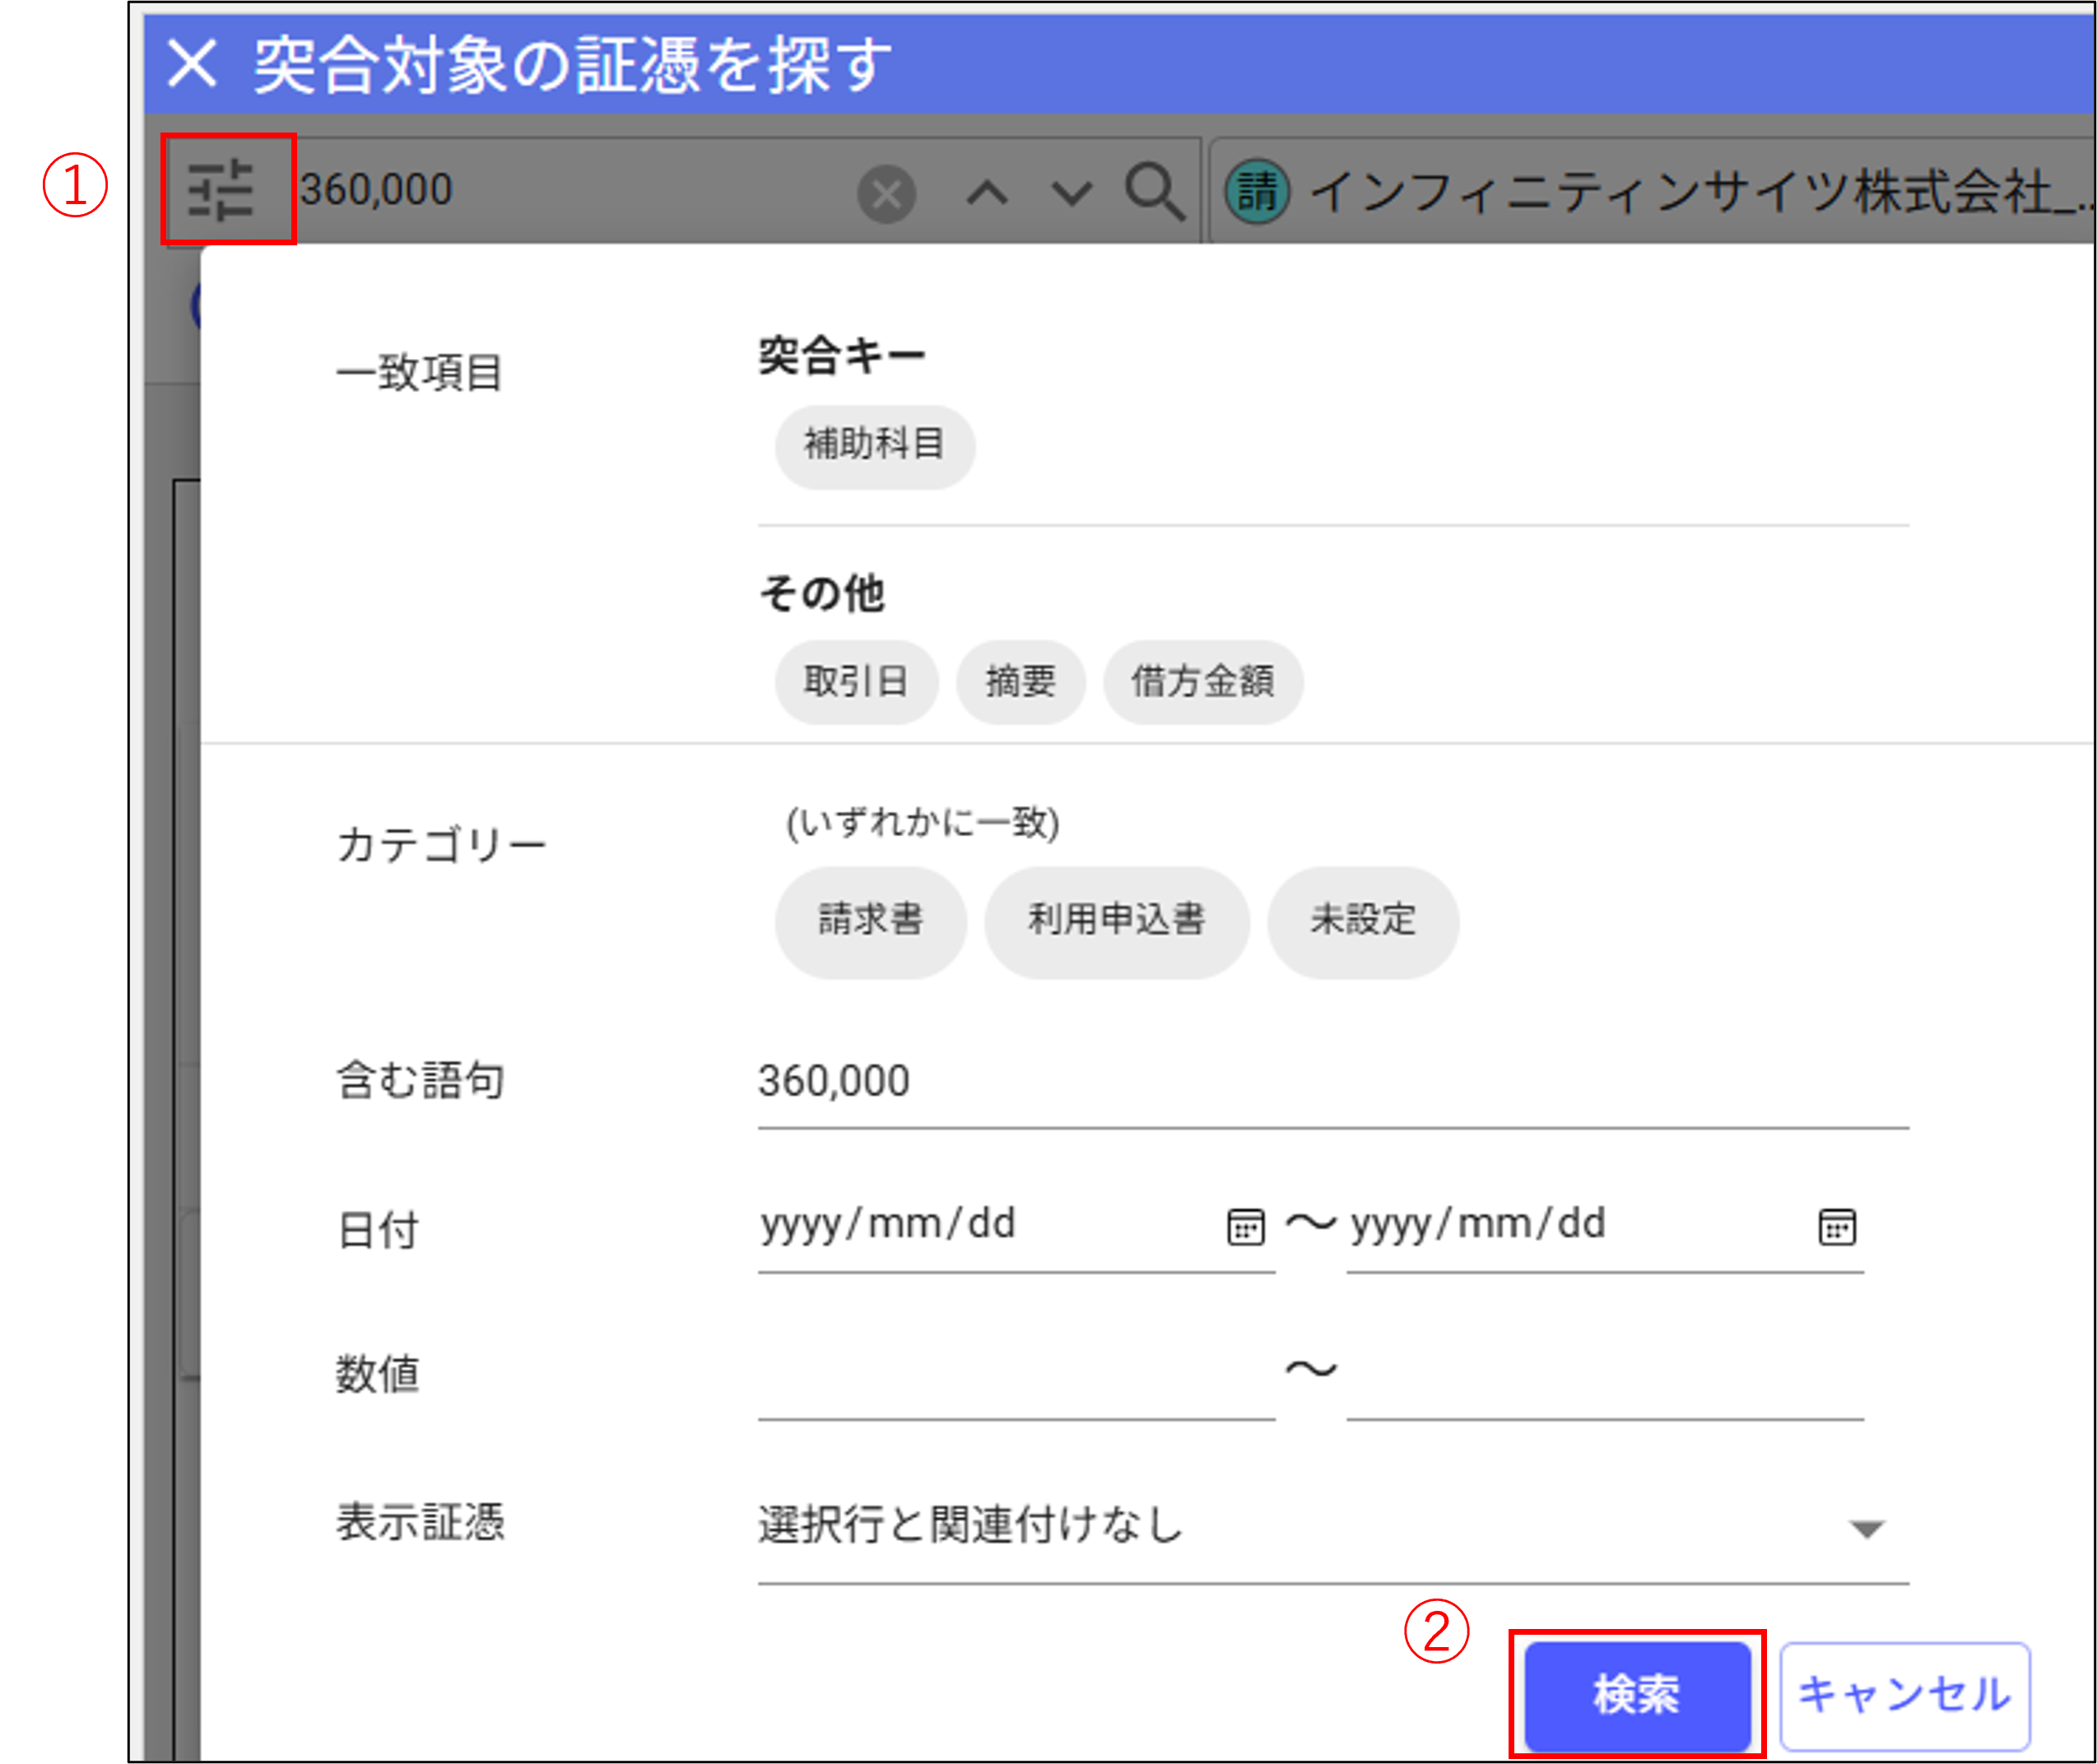This screenshot has width=2097, height=1764.
Task: Toggle the 摘要 chip
Action: (x=1020, y=682)
